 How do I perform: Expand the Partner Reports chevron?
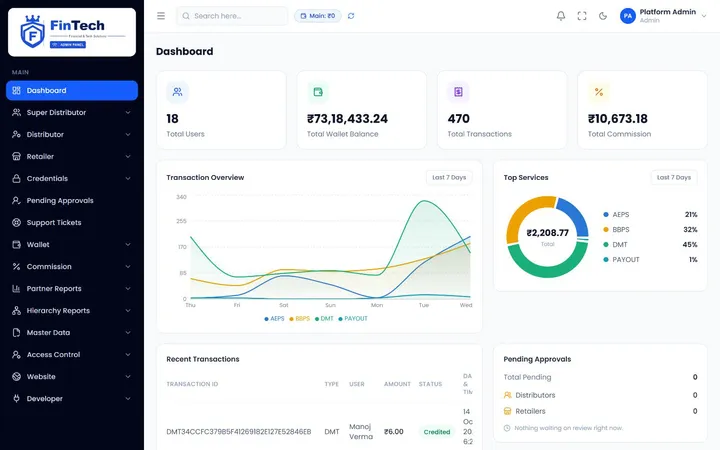128,289
